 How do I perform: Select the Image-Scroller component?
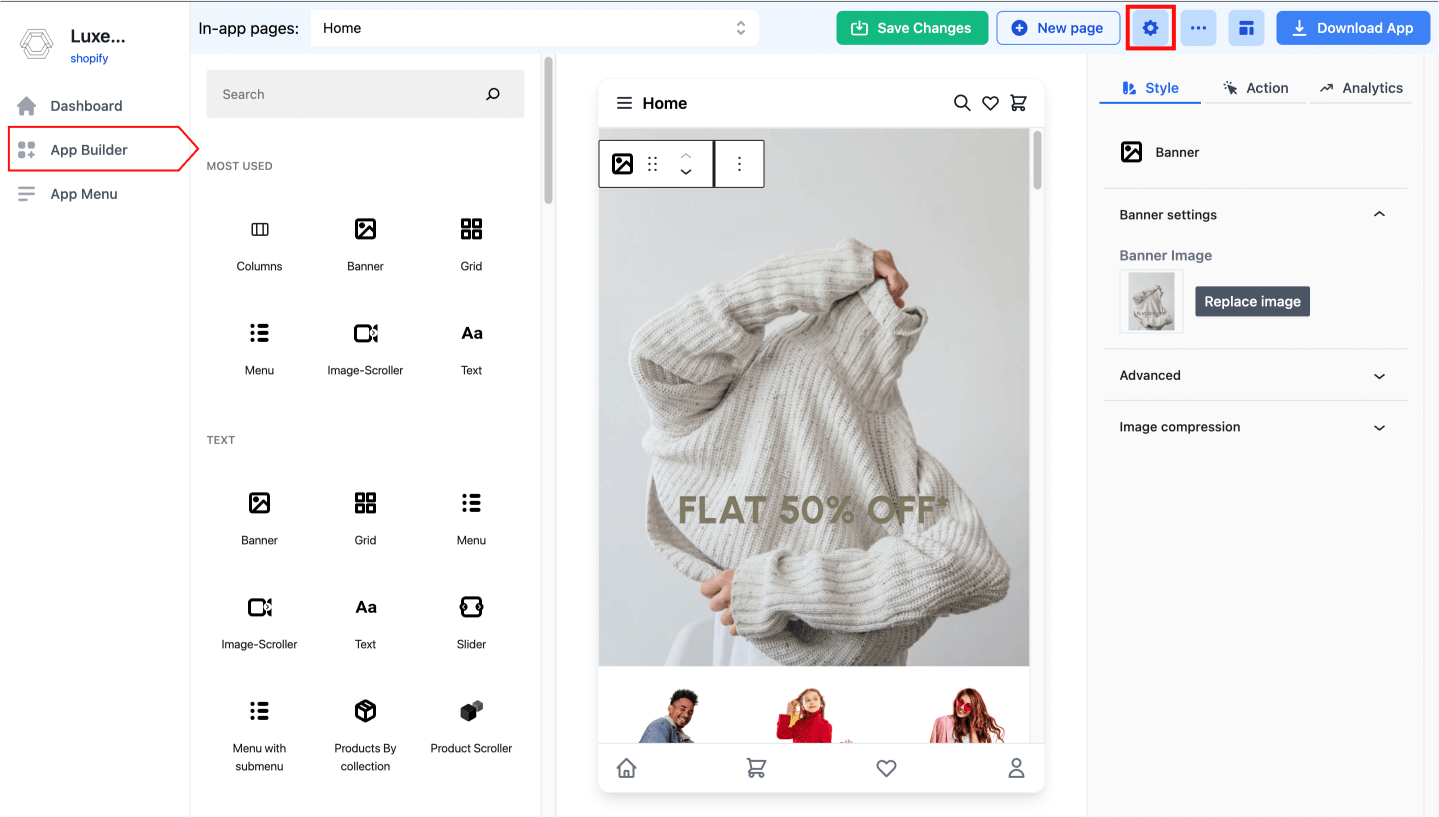364,347
